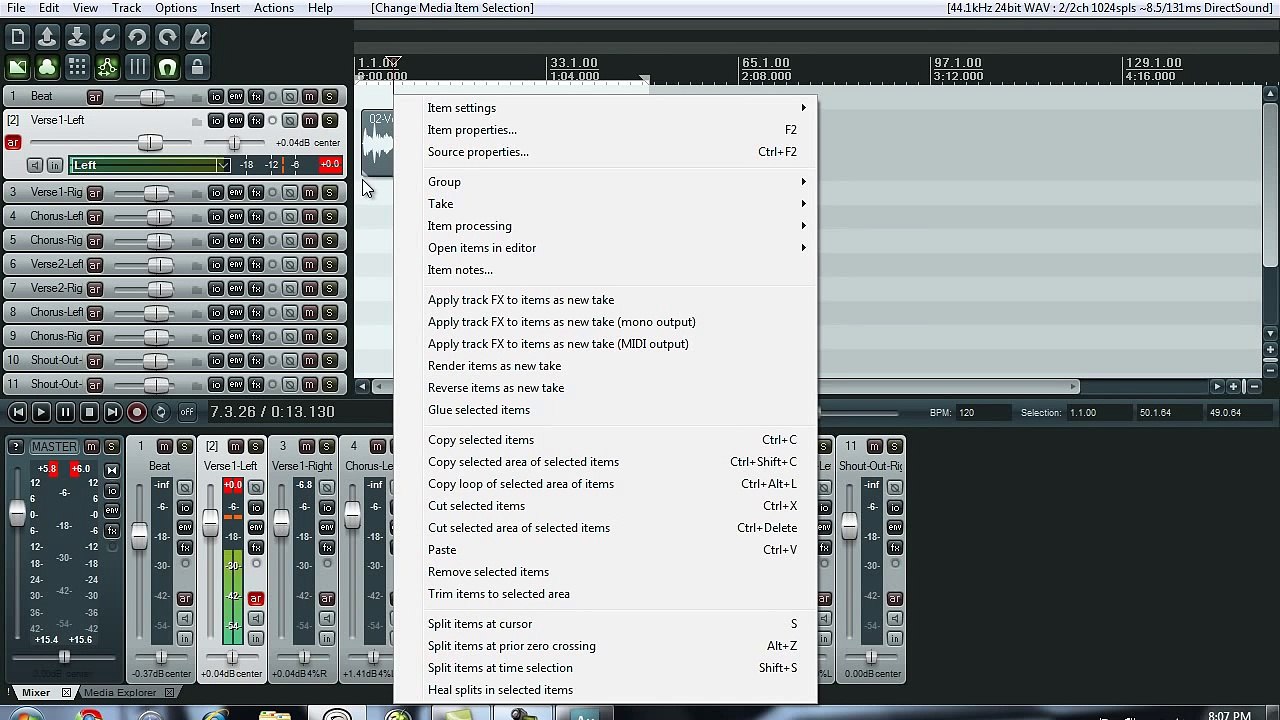Click the Open Project toolbar icon
Screen dimensions: 1280x720
click(47, 38)
